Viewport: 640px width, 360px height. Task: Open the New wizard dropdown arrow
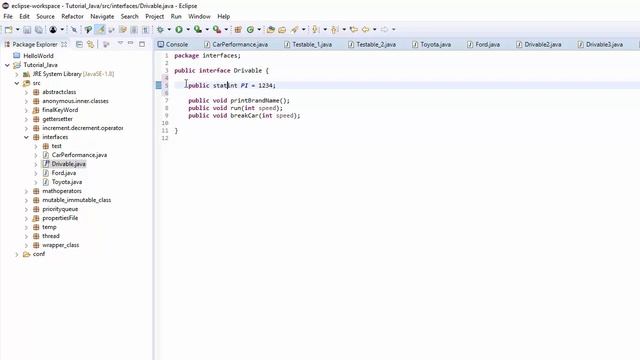click(18, 29)
